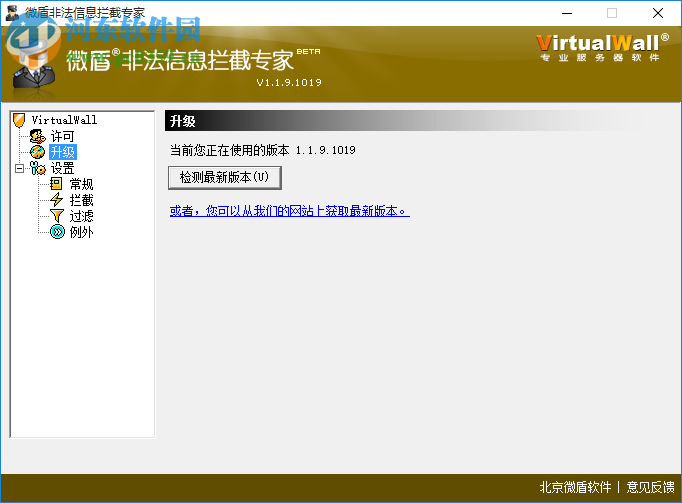Open the 过滤 filter settings
The width and height of the screenshot is (682, 503).
pyautogui.click(x=81, y=216)
